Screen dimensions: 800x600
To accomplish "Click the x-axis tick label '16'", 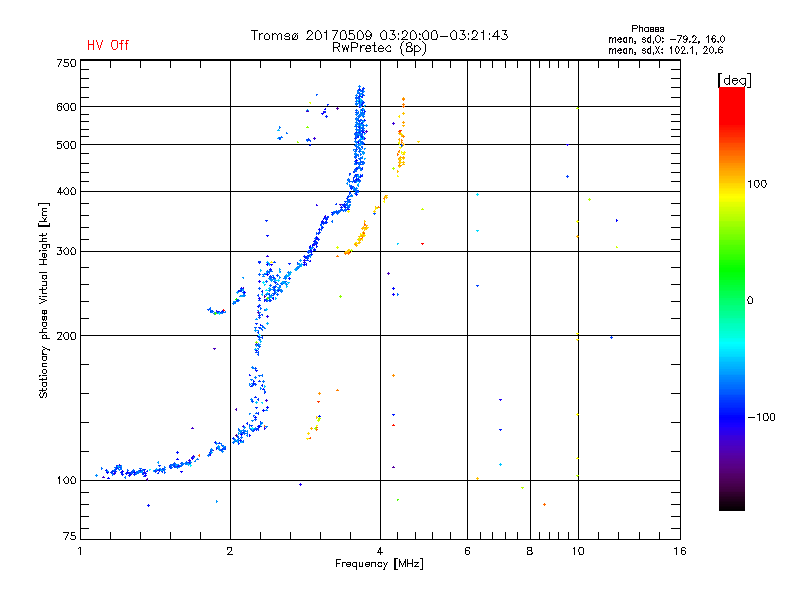I will click(680, 551).
